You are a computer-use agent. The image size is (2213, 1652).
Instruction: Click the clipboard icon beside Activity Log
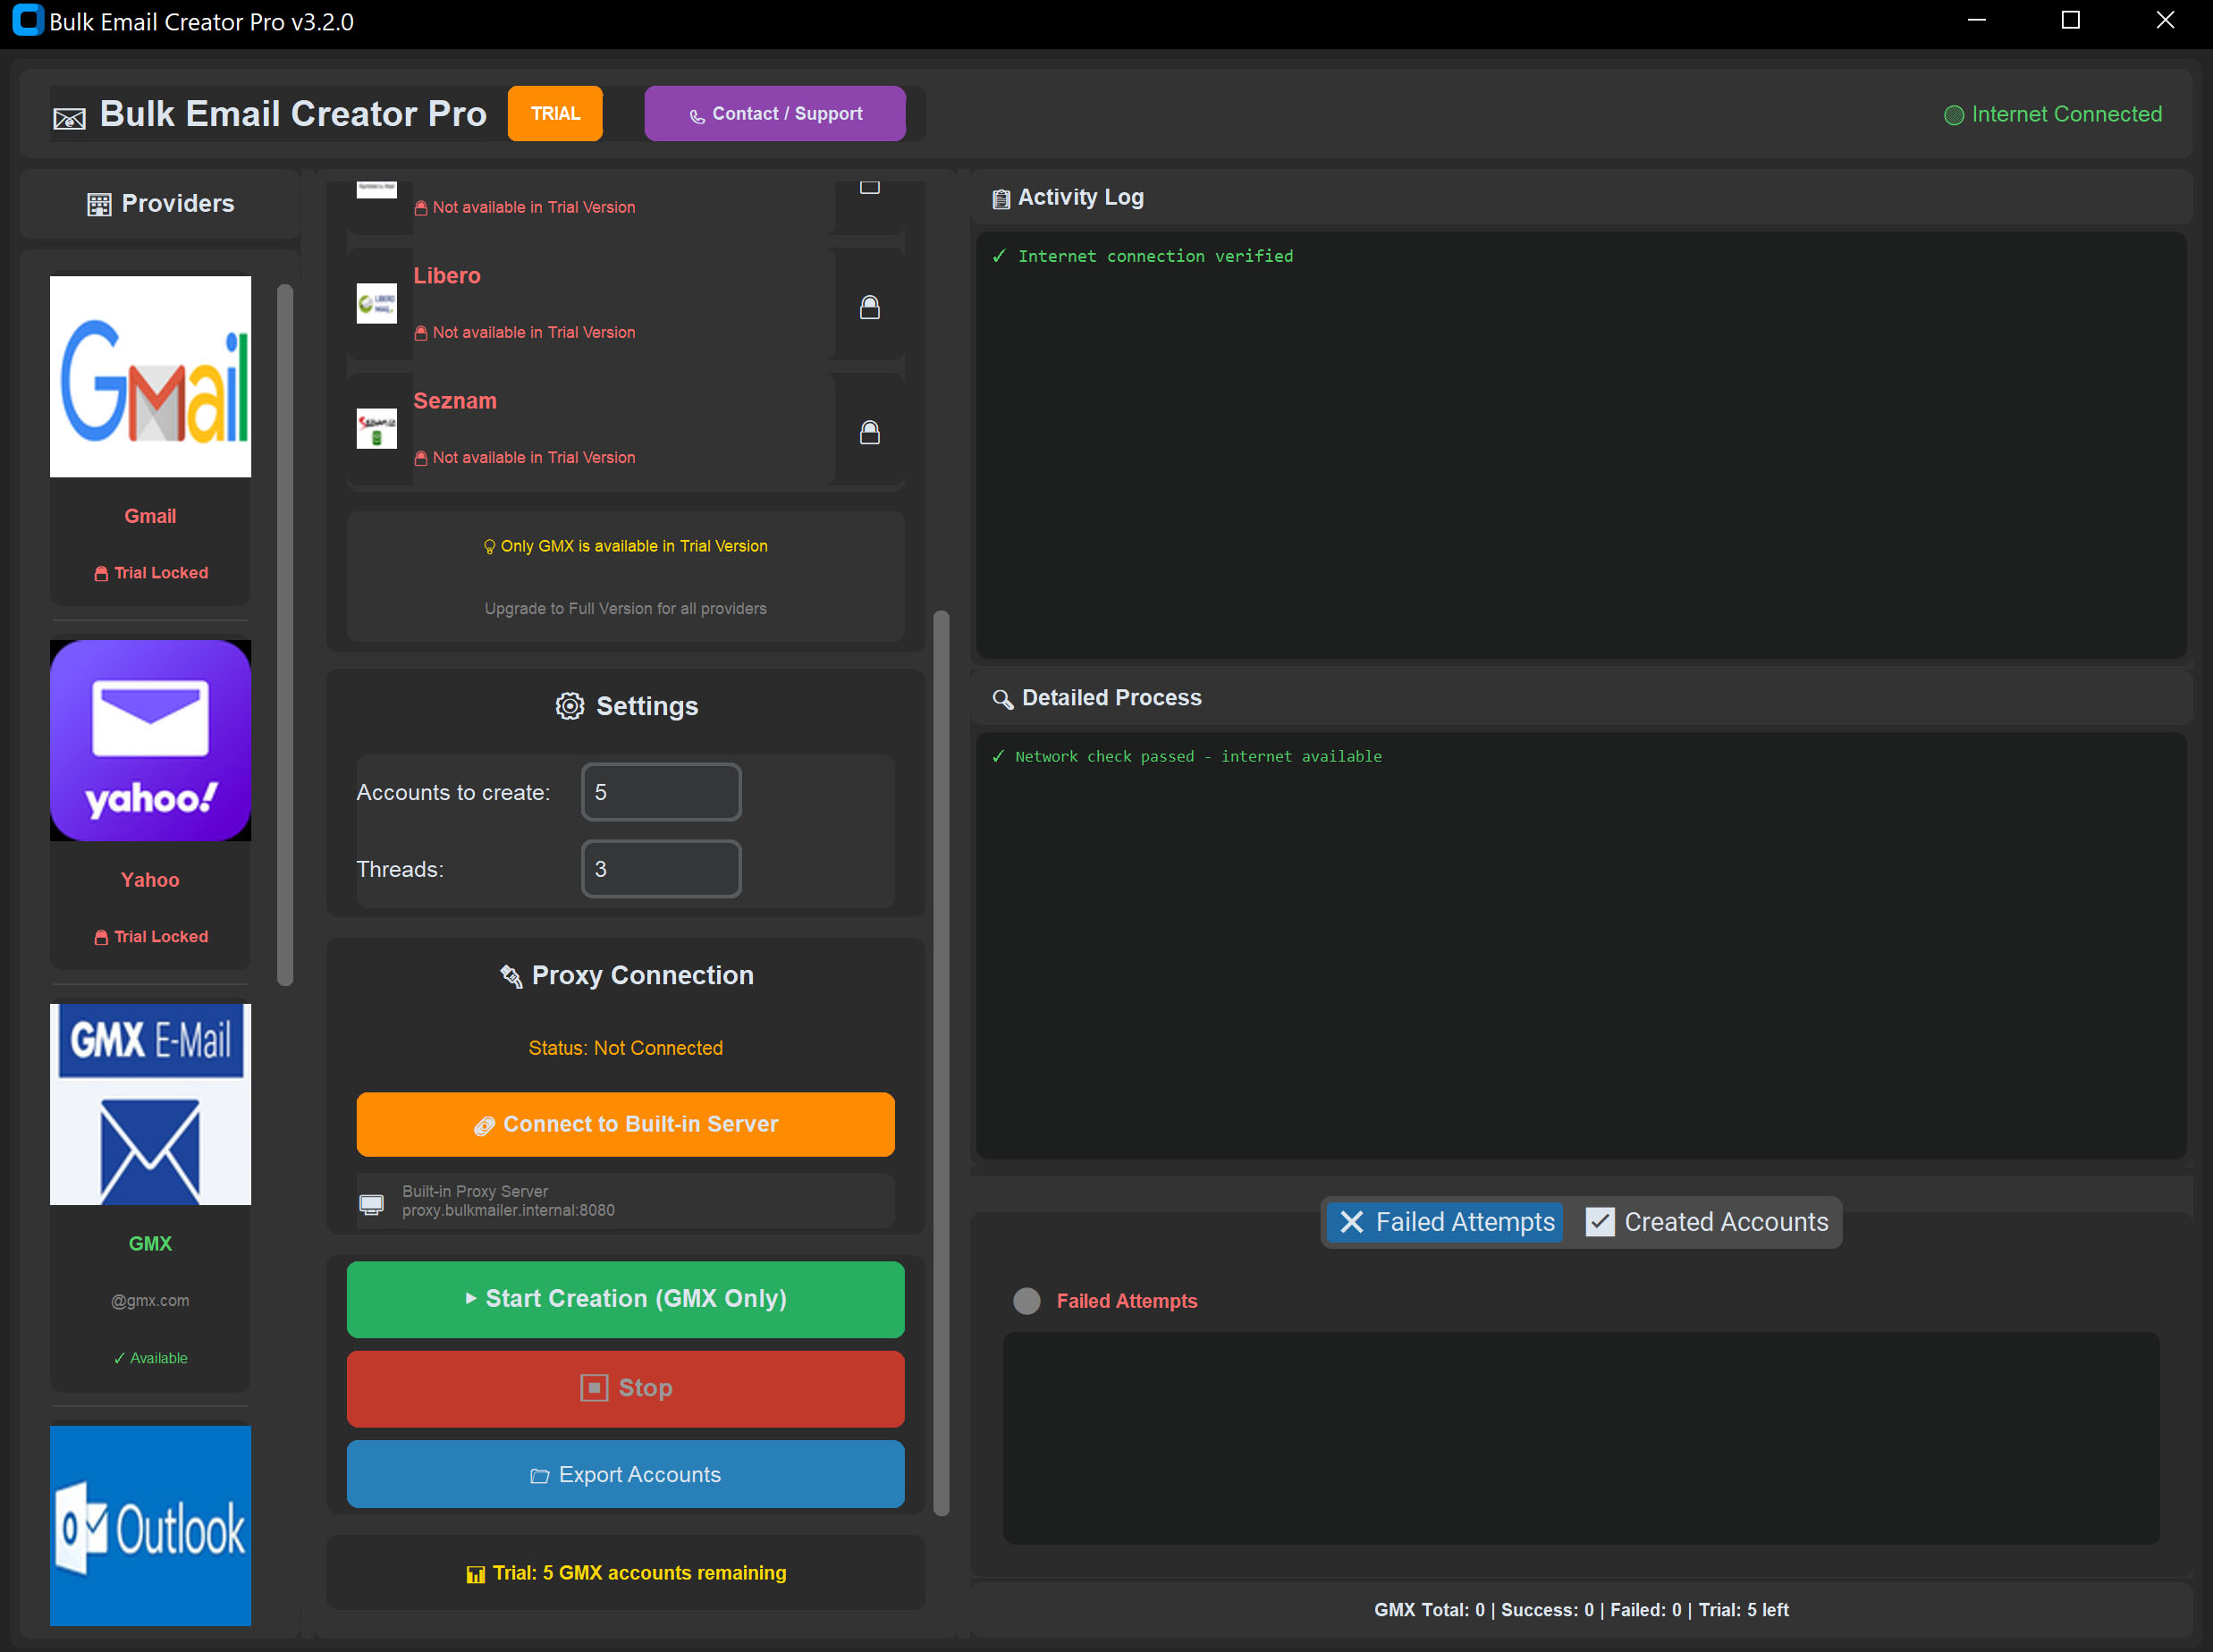point(1000,199)
